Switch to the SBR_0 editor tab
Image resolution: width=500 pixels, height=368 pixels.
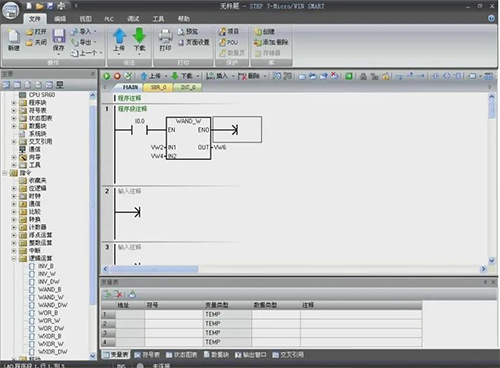coord(158,87)
